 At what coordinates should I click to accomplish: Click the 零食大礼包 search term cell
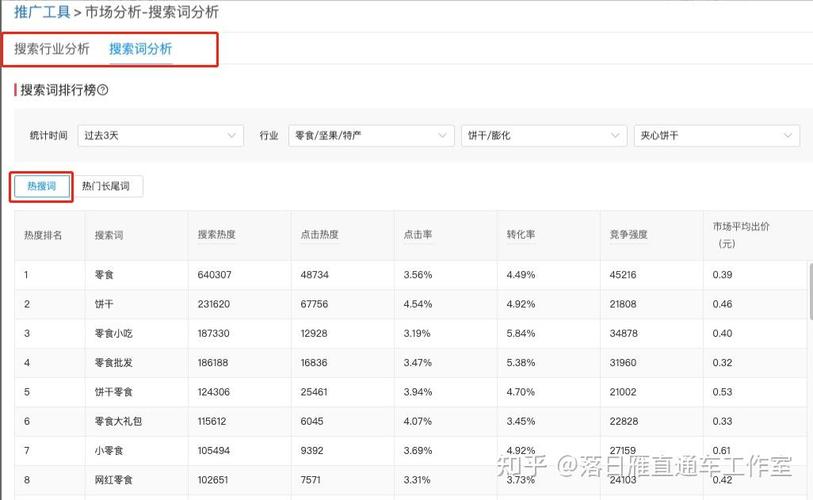click(x=118, y=421)
